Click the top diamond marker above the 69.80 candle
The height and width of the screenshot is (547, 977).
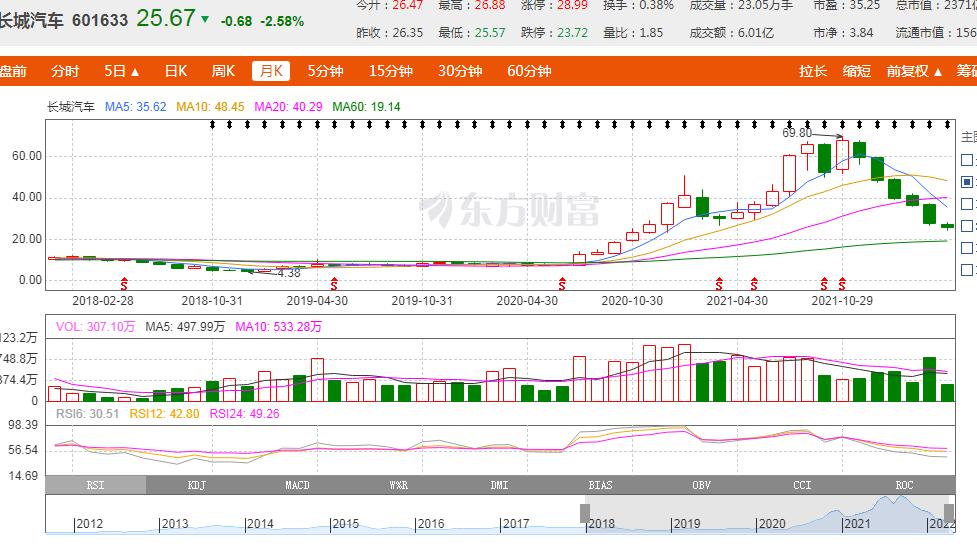[x=842, y=125]
